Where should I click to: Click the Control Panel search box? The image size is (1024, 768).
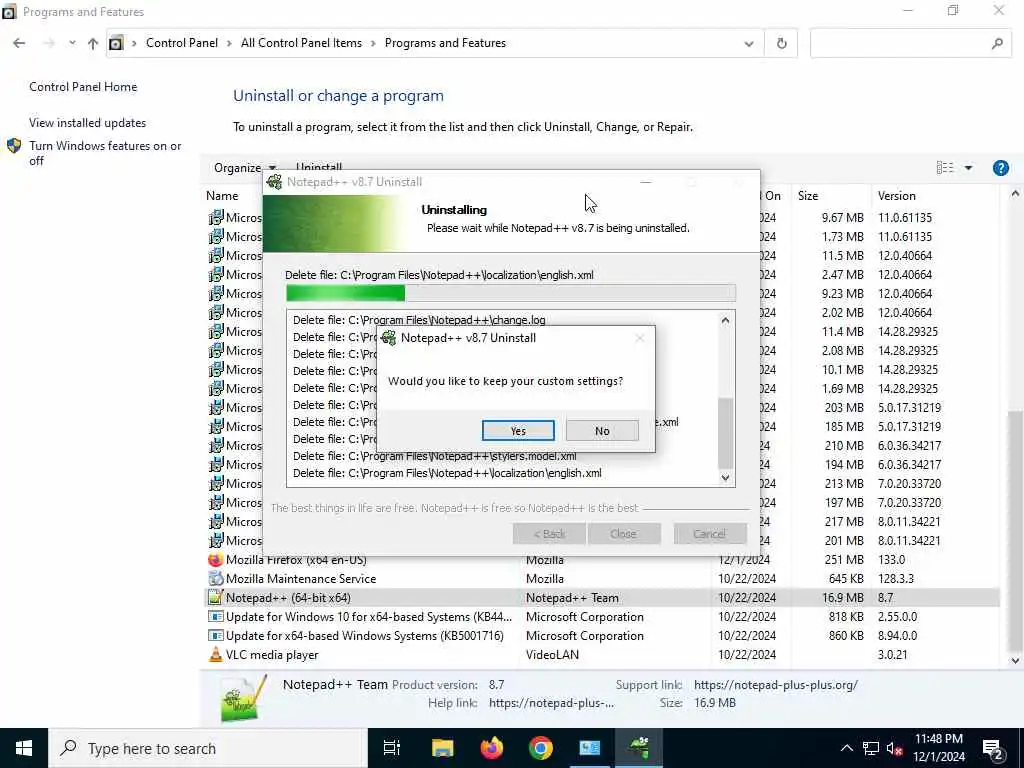(911, 44)
